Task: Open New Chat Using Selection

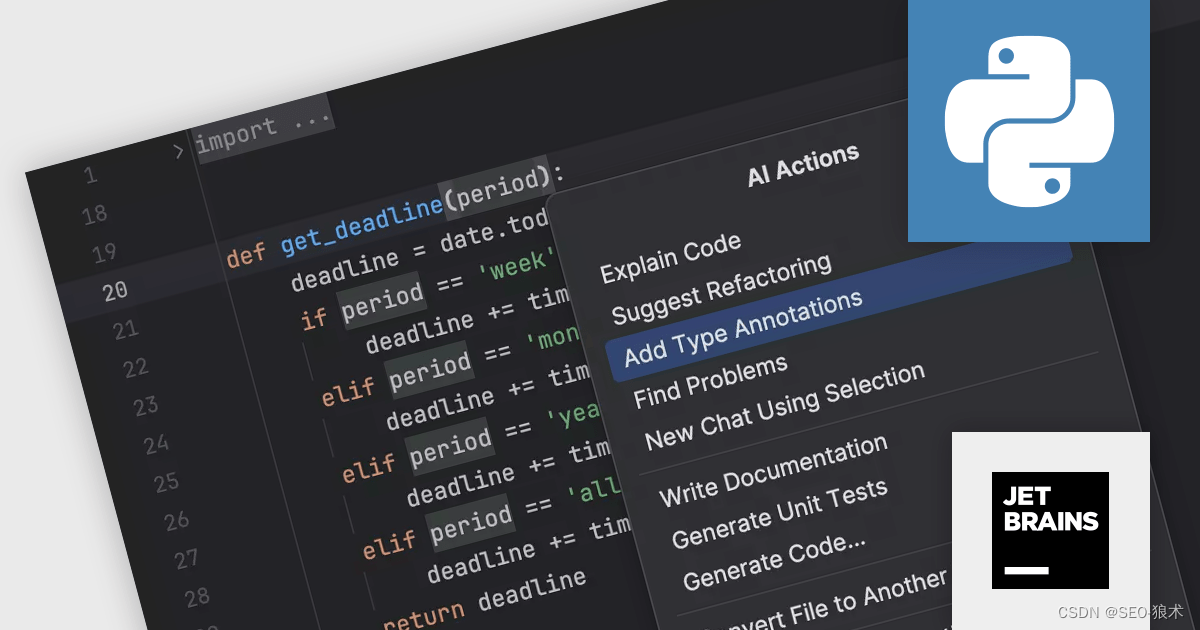Action: pos(785,407)
